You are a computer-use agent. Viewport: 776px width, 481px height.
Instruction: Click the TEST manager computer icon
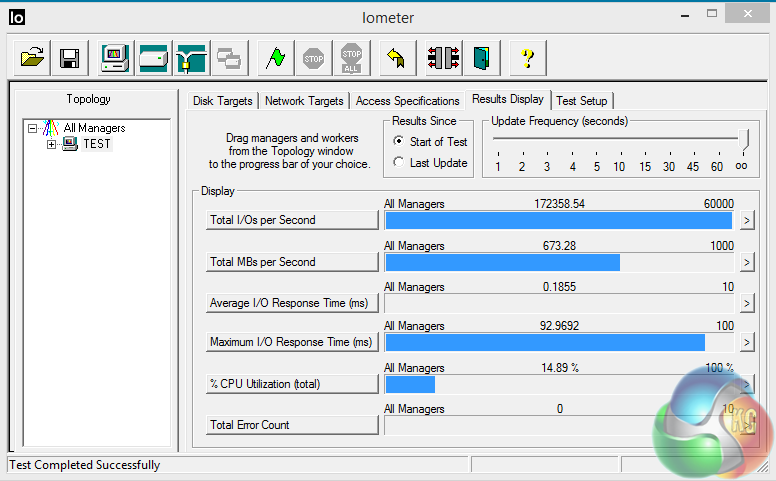[70, 144]
